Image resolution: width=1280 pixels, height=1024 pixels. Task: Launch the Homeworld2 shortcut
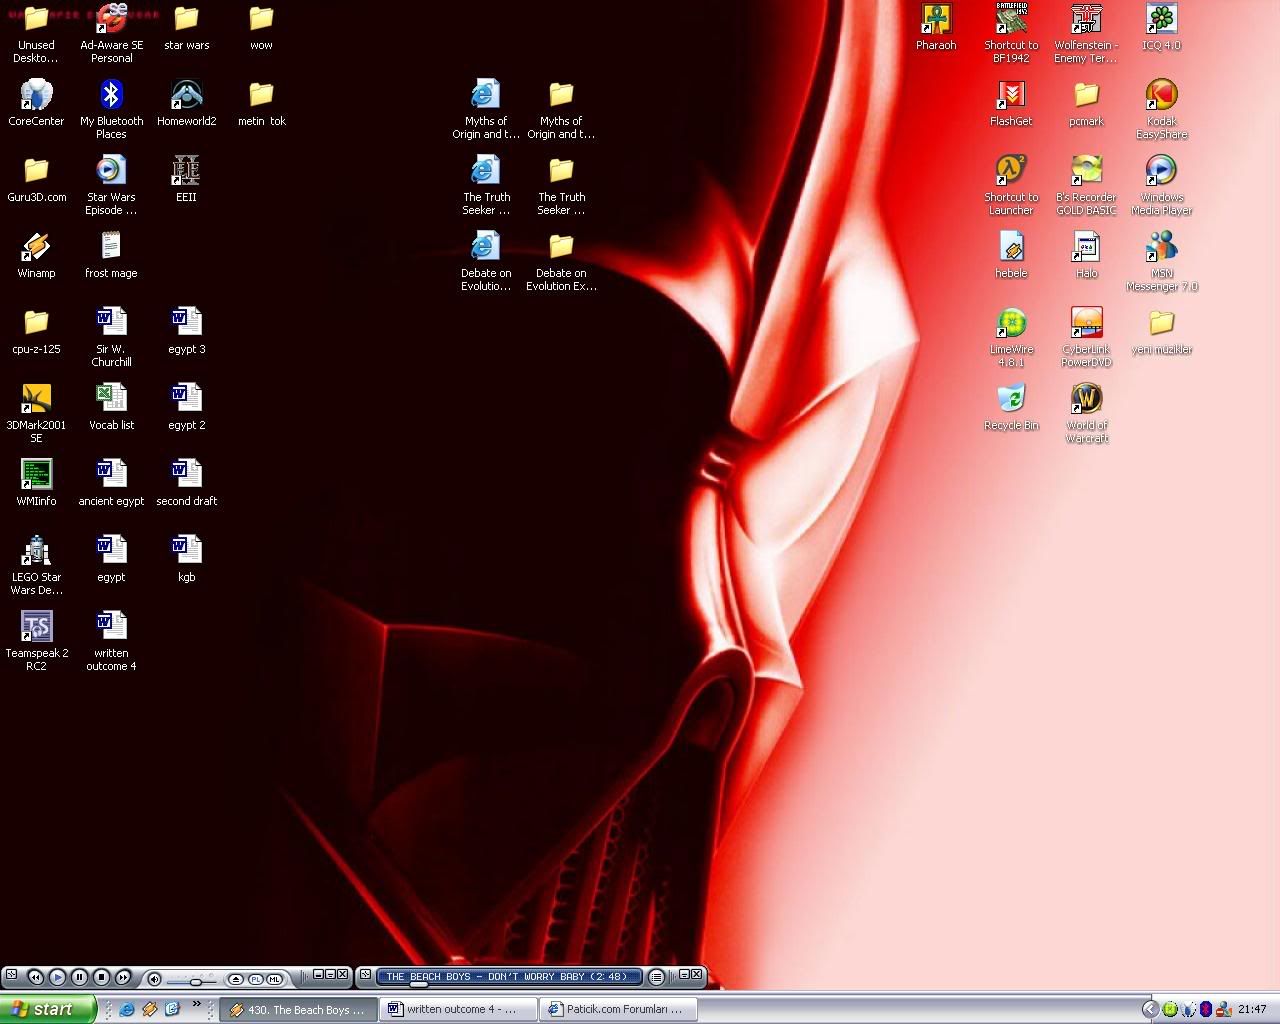click(x=186, y=103)
